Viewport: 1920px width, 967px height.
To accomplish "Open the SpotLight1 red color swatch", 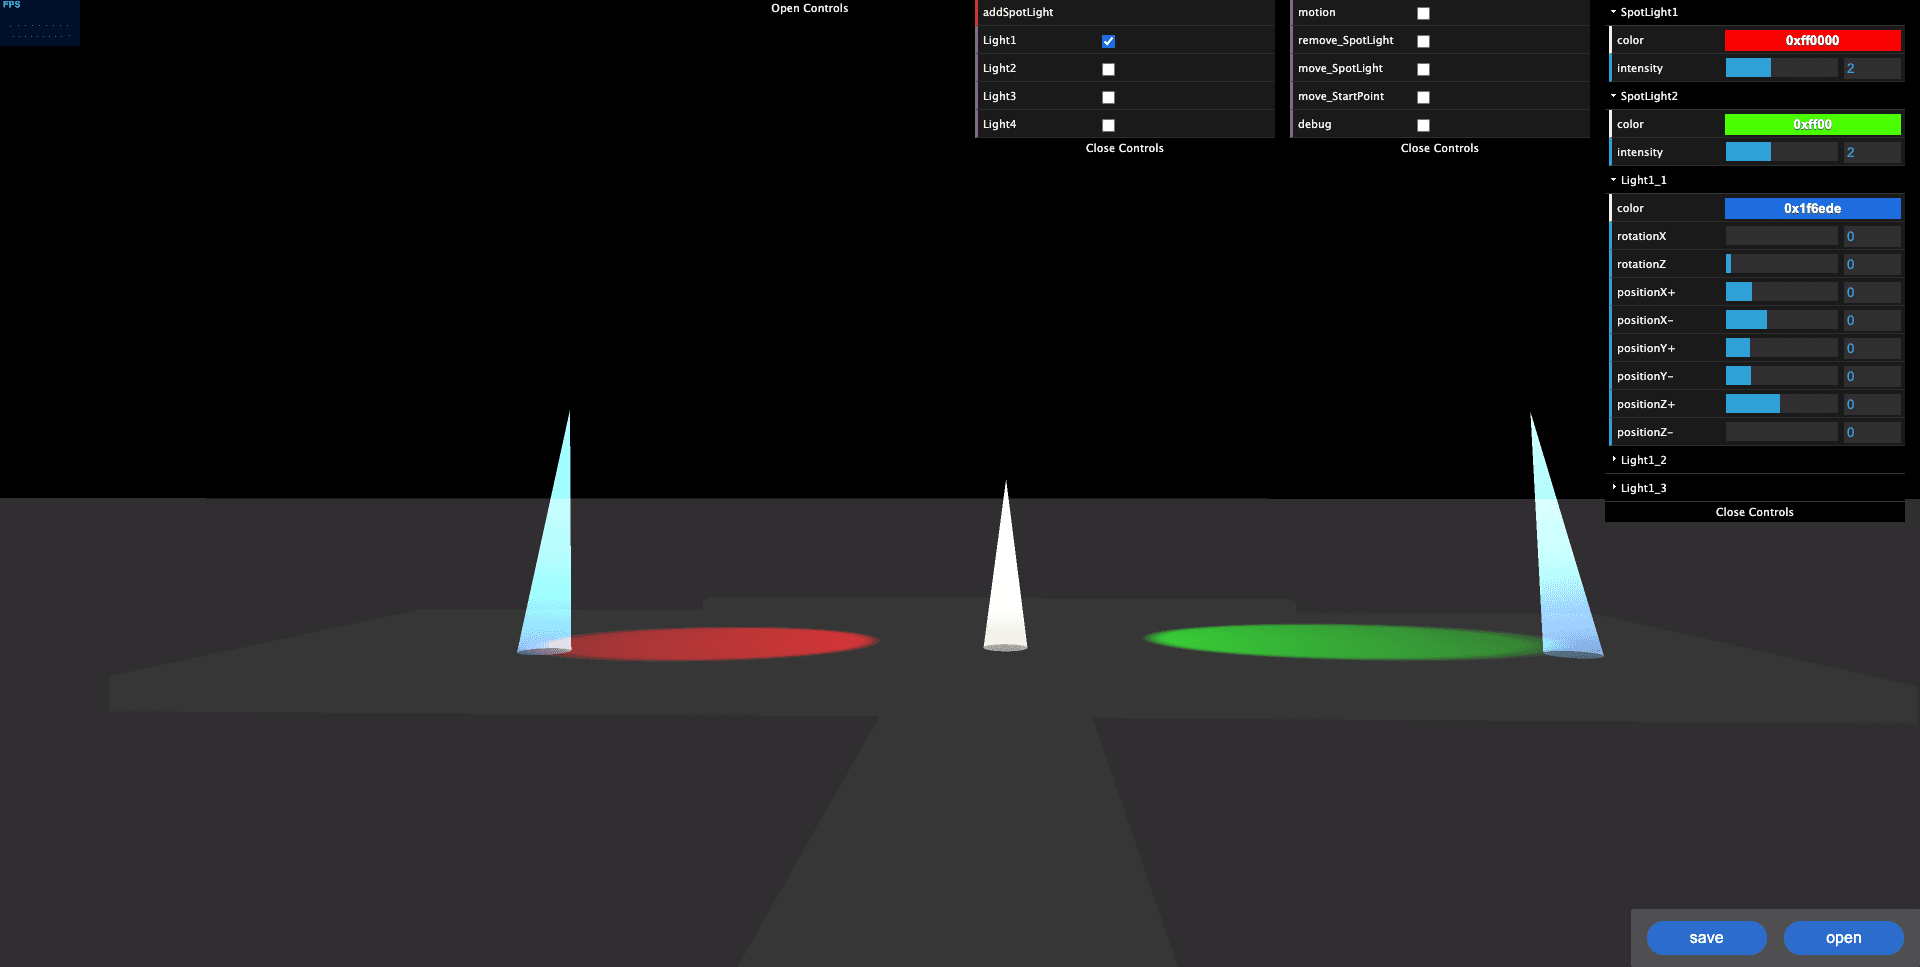I will pos(1812,40).
